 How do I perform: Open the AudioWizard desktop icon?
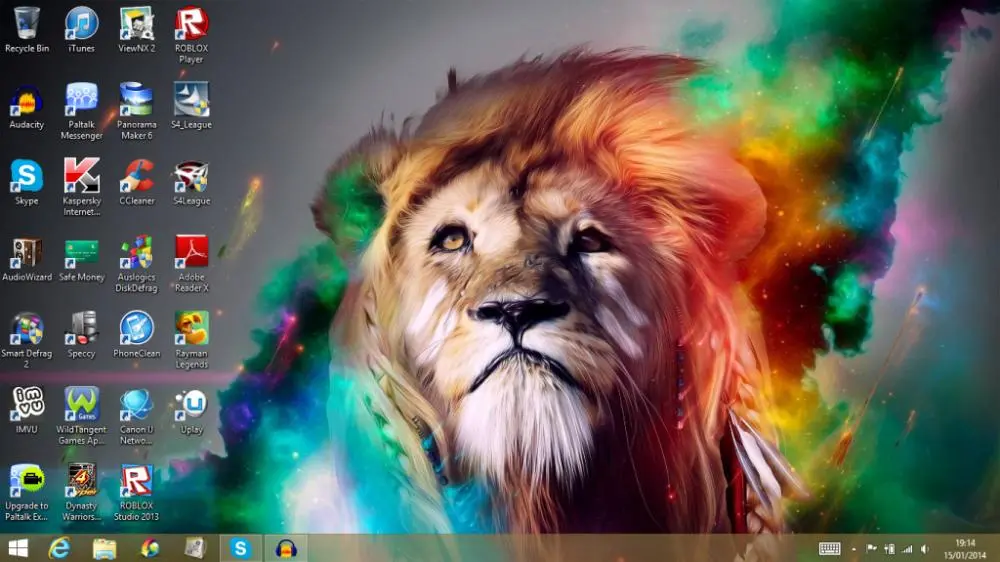27,259
